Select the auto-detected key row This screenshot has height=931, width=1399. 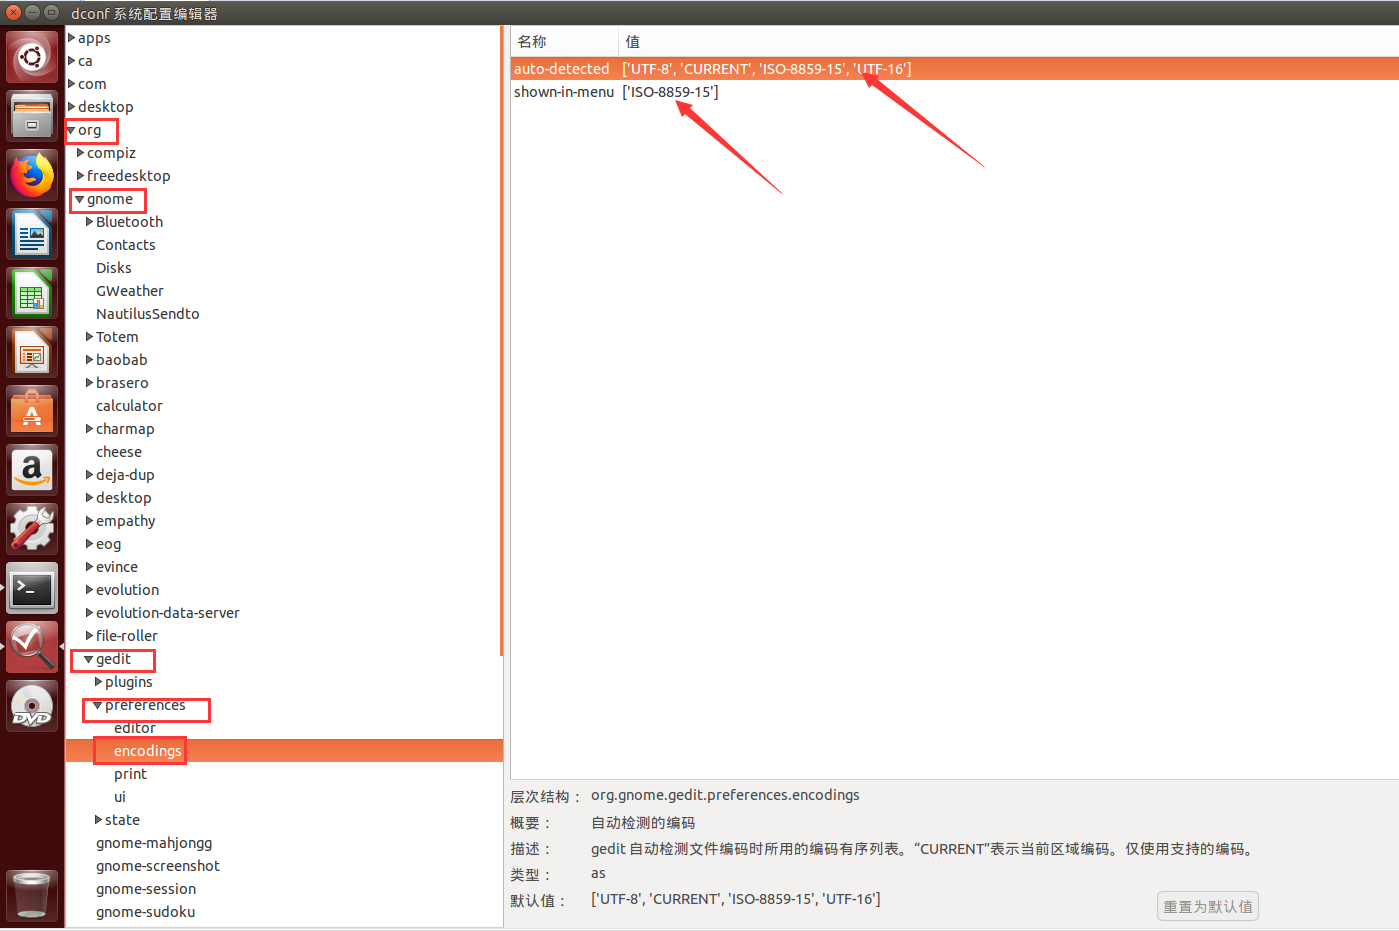point(700,68)
